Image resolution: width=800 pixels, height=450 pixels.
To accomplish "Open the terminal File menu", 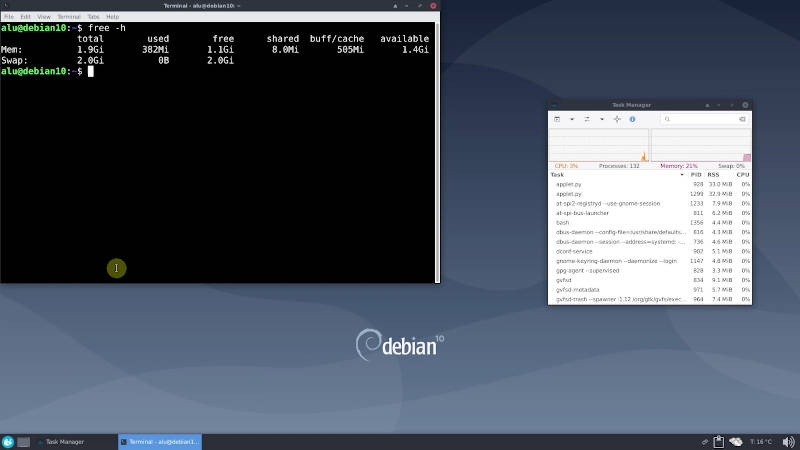I will point(9,17).
